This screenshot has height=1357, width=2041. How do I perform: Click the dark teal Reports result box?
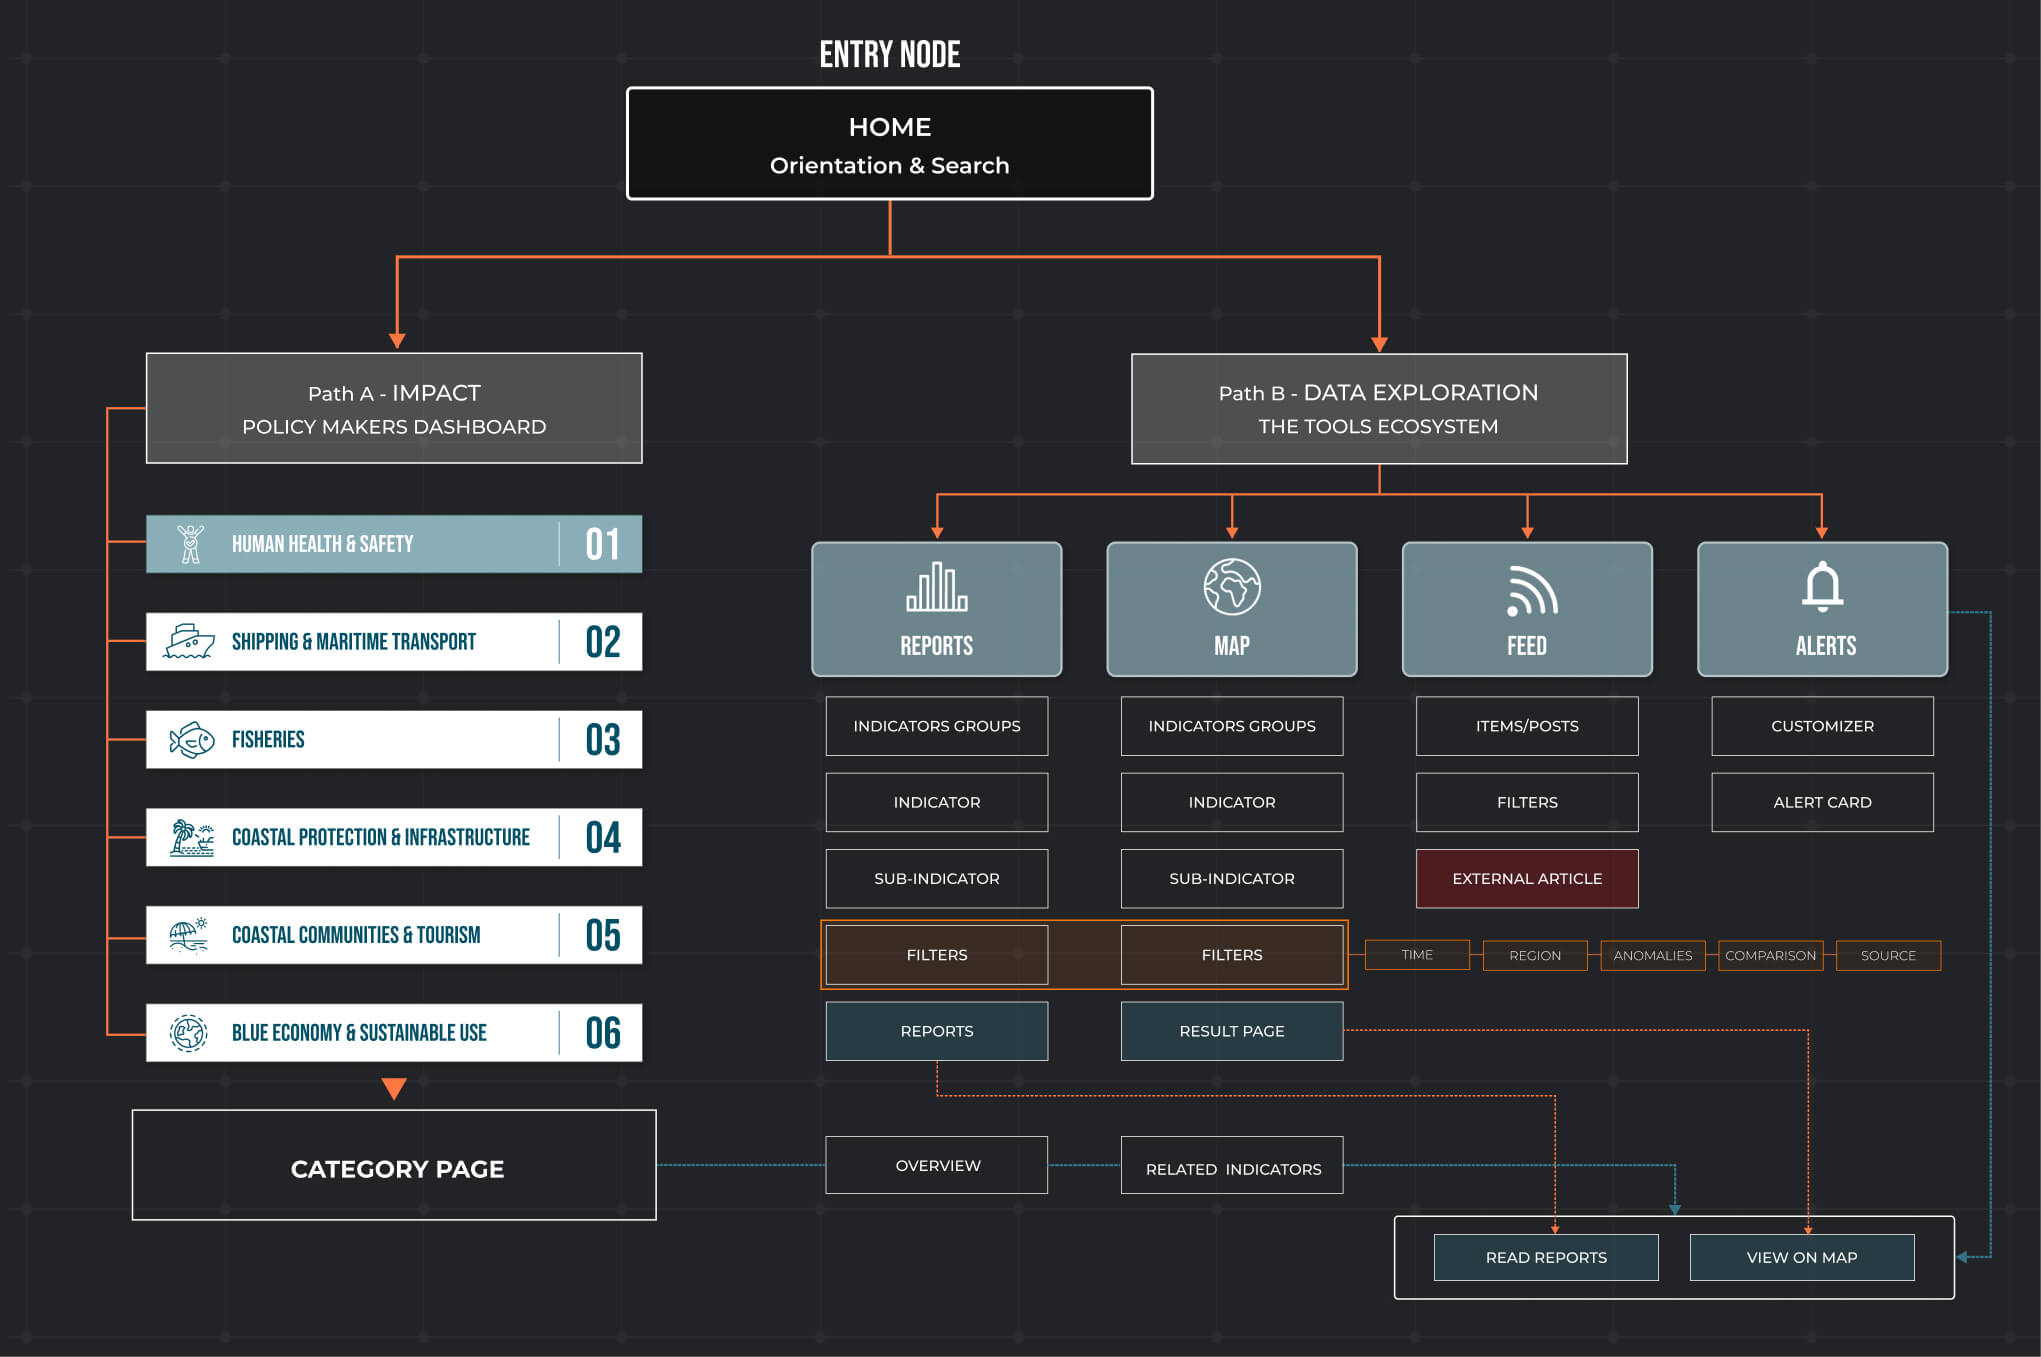point(937,1031)
